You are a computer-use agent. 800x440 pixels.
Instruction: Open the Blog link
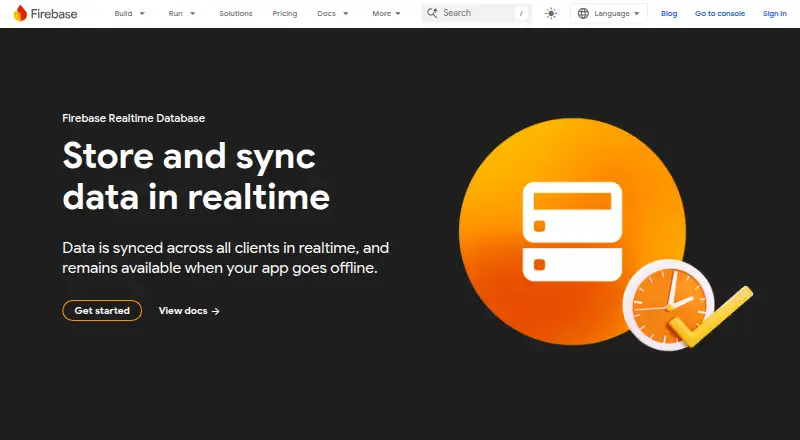click(669, 14)
